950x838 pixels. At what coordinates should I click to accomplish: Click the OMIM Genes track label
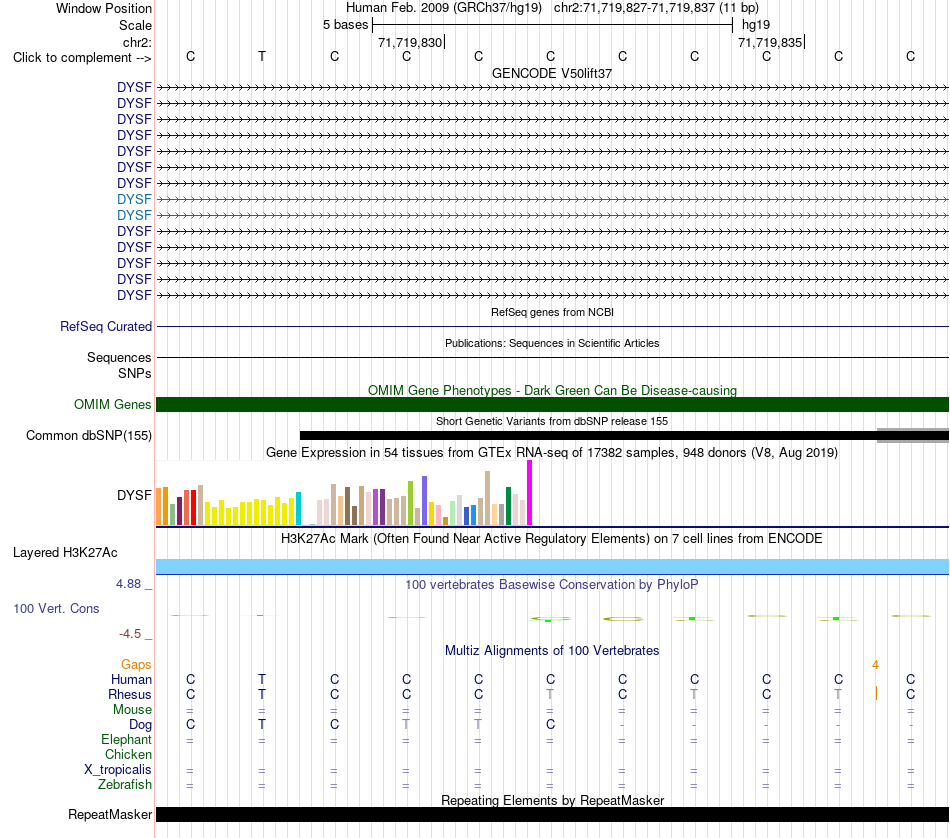pos(112,404)
